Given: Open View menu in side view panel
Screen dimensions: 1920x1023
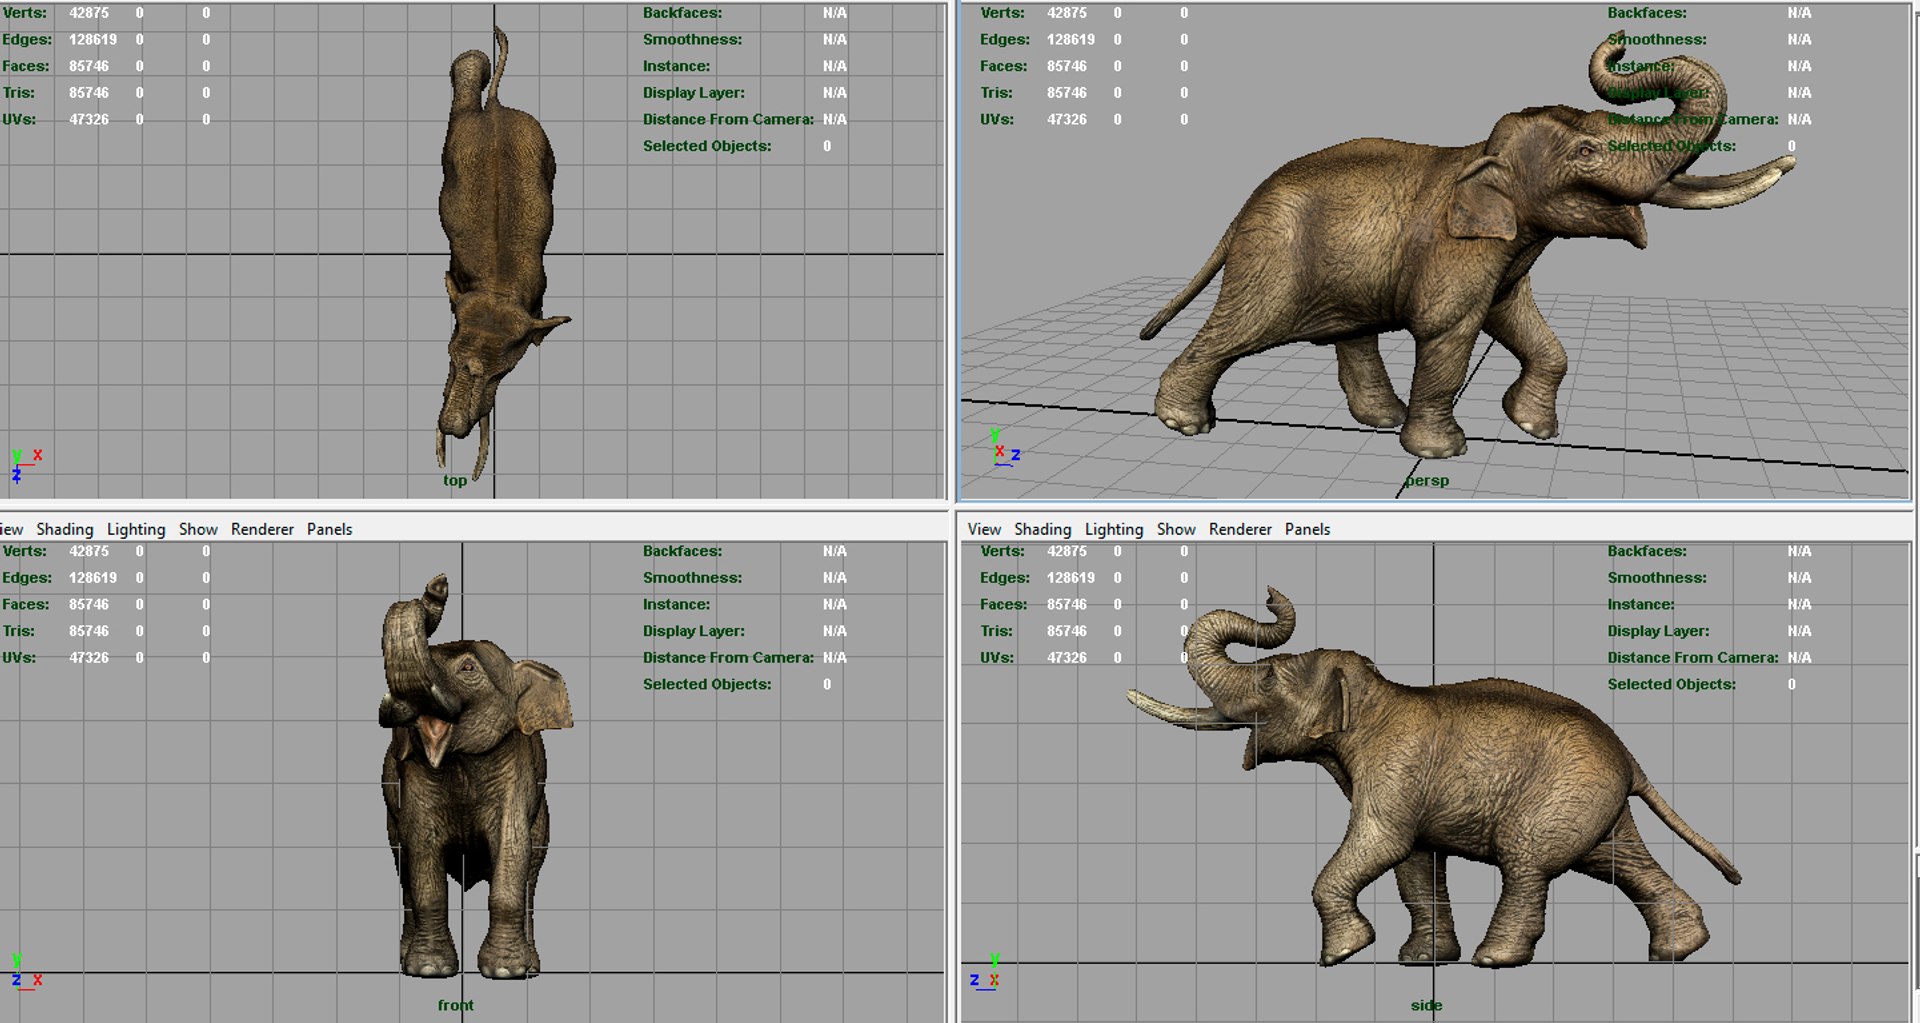Looking at the screenshot, I should 984,529.
